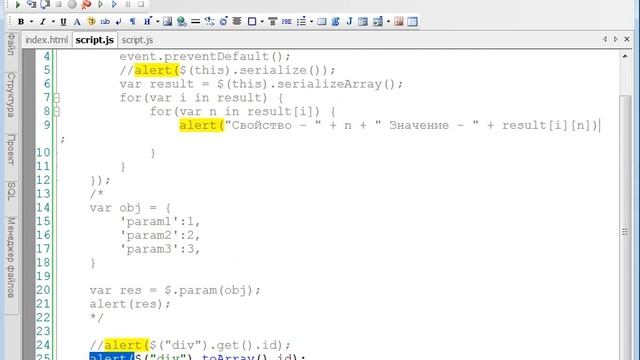
Task: Click the red grid icon in toolbar
Action: pos(399,21)
